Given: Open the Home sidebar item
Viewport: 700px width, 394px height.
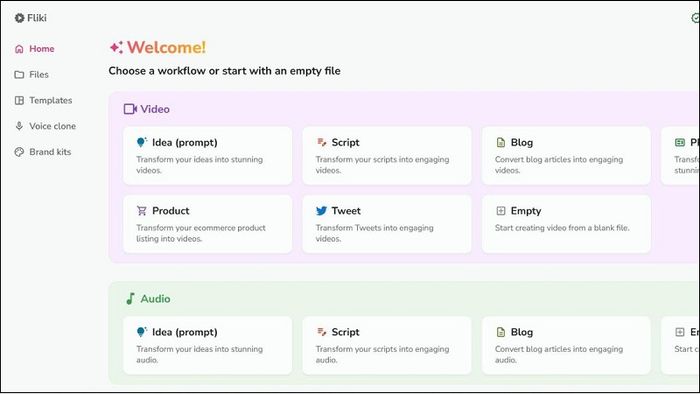Looking at the screenshot, I should point(34,49).
